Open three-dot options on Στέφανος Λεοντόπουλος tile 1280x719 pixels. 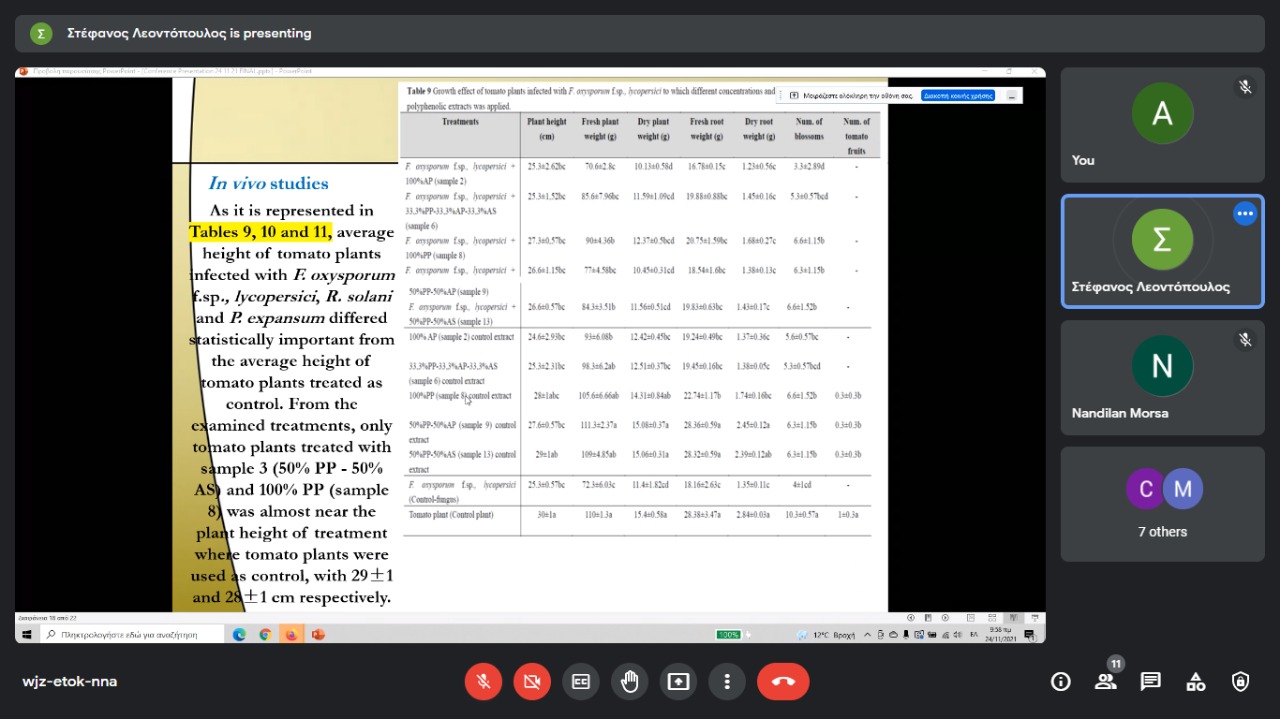1245,213
